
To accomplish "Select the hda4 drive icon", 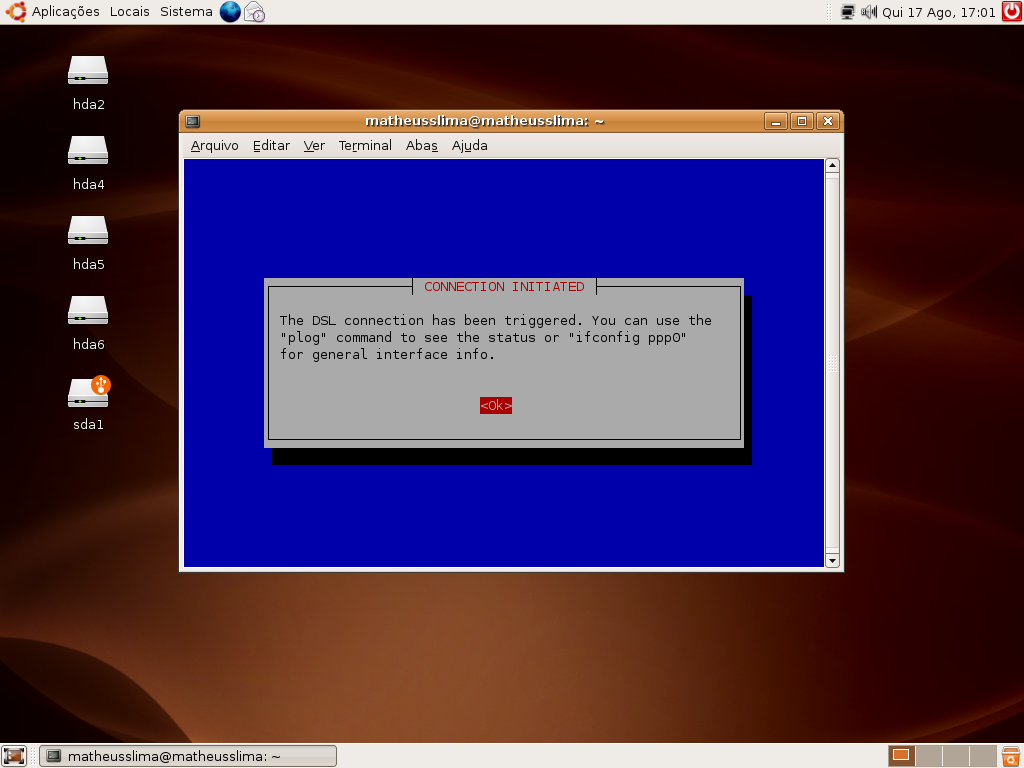I will 88,151.
